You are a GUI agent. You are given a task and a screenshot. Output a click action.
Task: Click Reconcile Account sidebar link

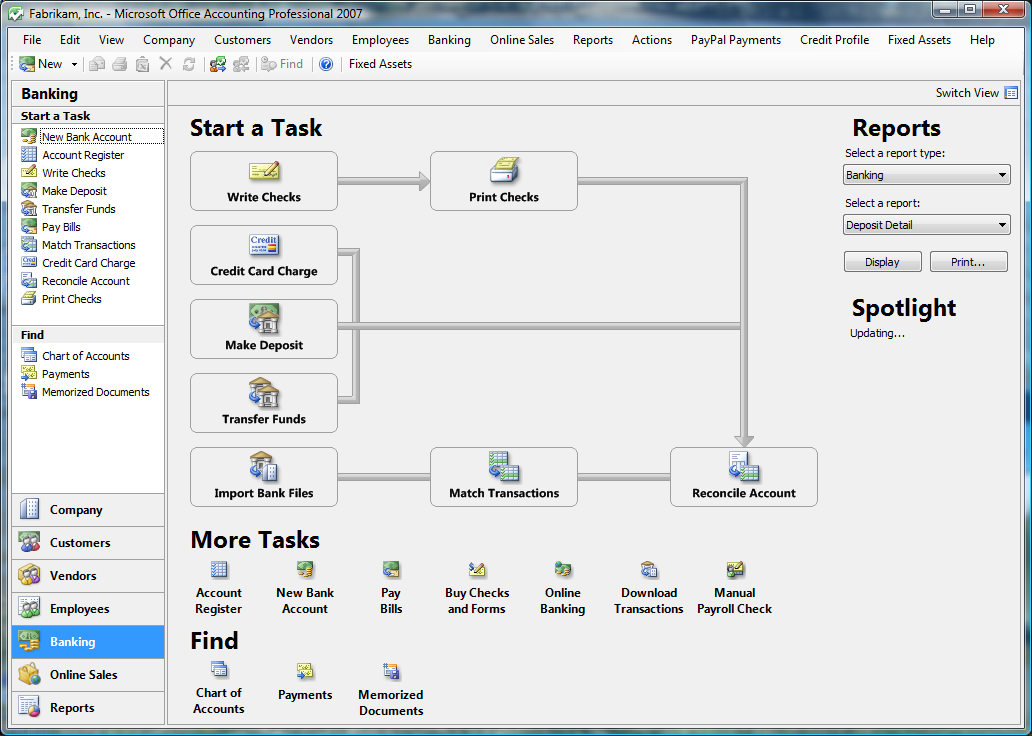click(x=86, y=280)
